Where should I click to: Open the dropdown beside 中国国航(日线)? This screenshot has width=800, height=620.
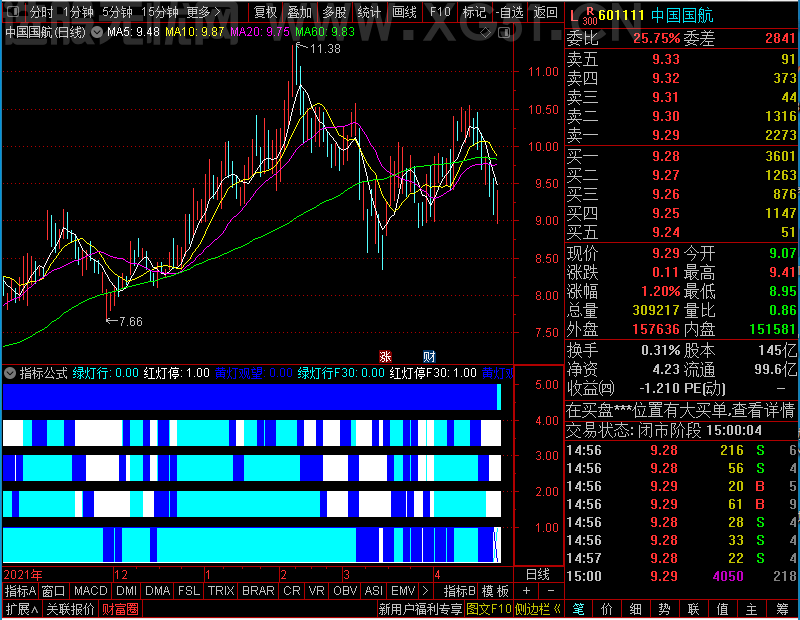coord(96,32)
